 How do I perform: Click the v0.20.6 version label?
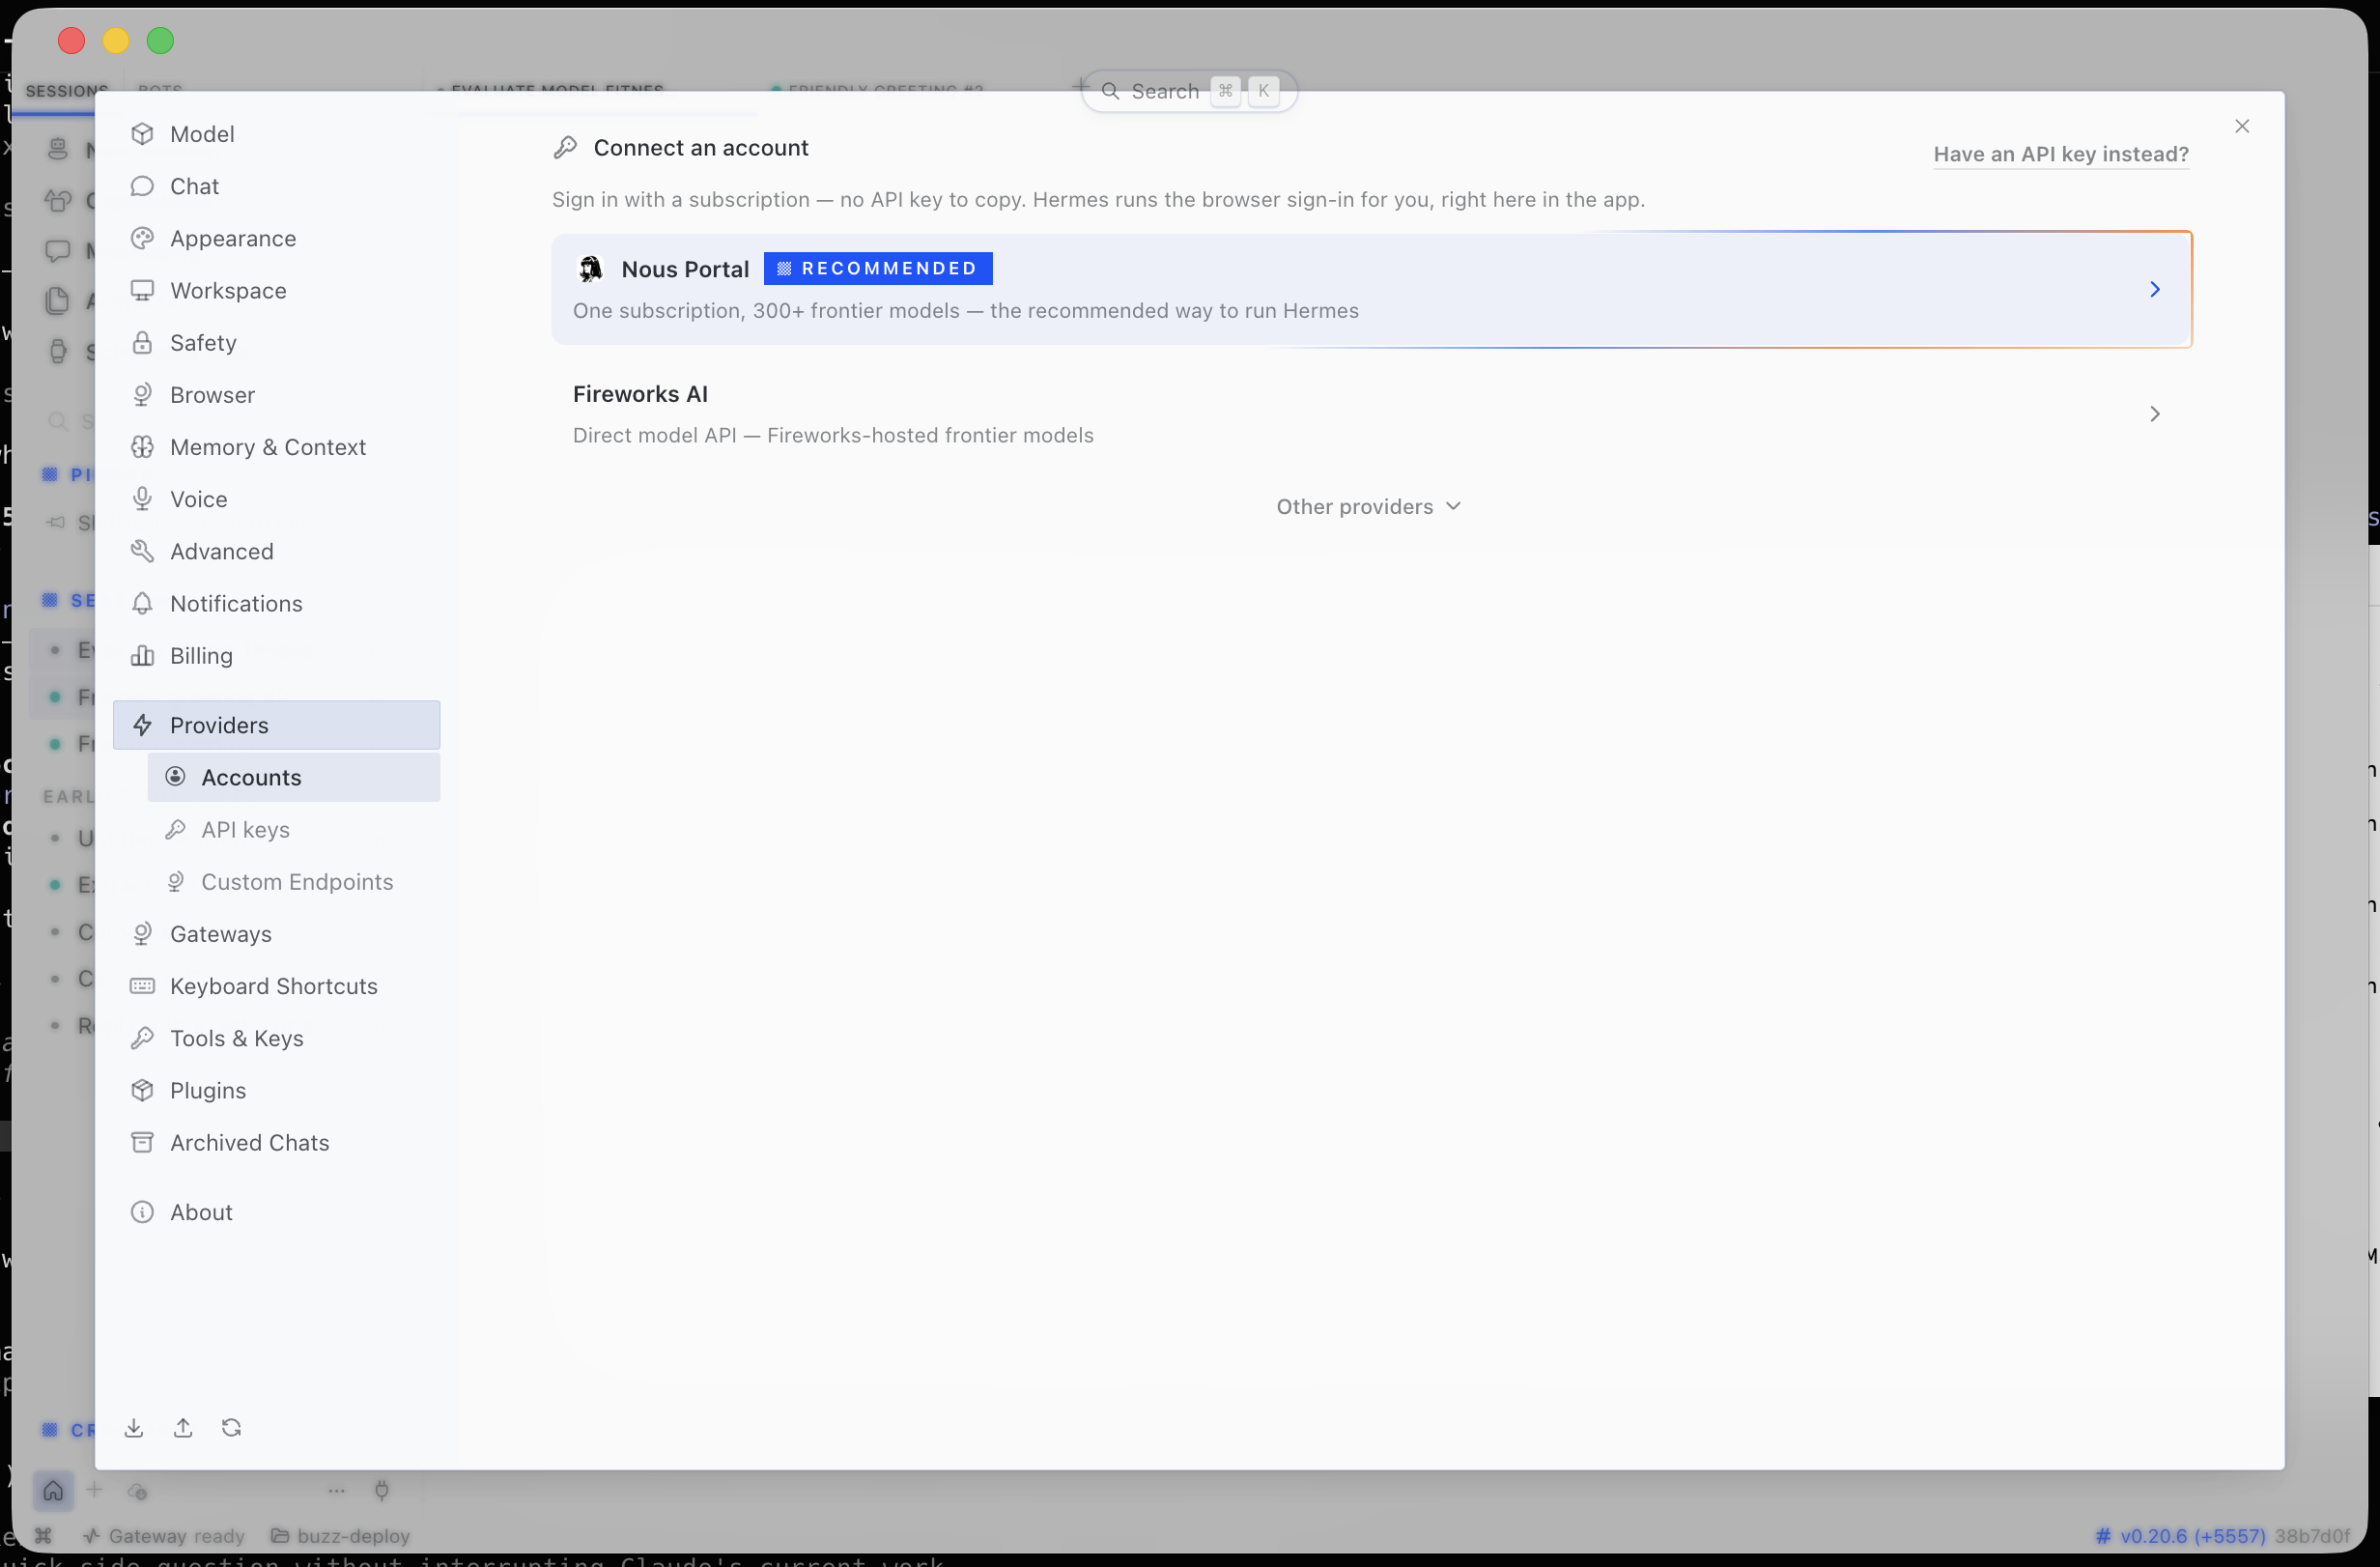pos(2180,1536)
